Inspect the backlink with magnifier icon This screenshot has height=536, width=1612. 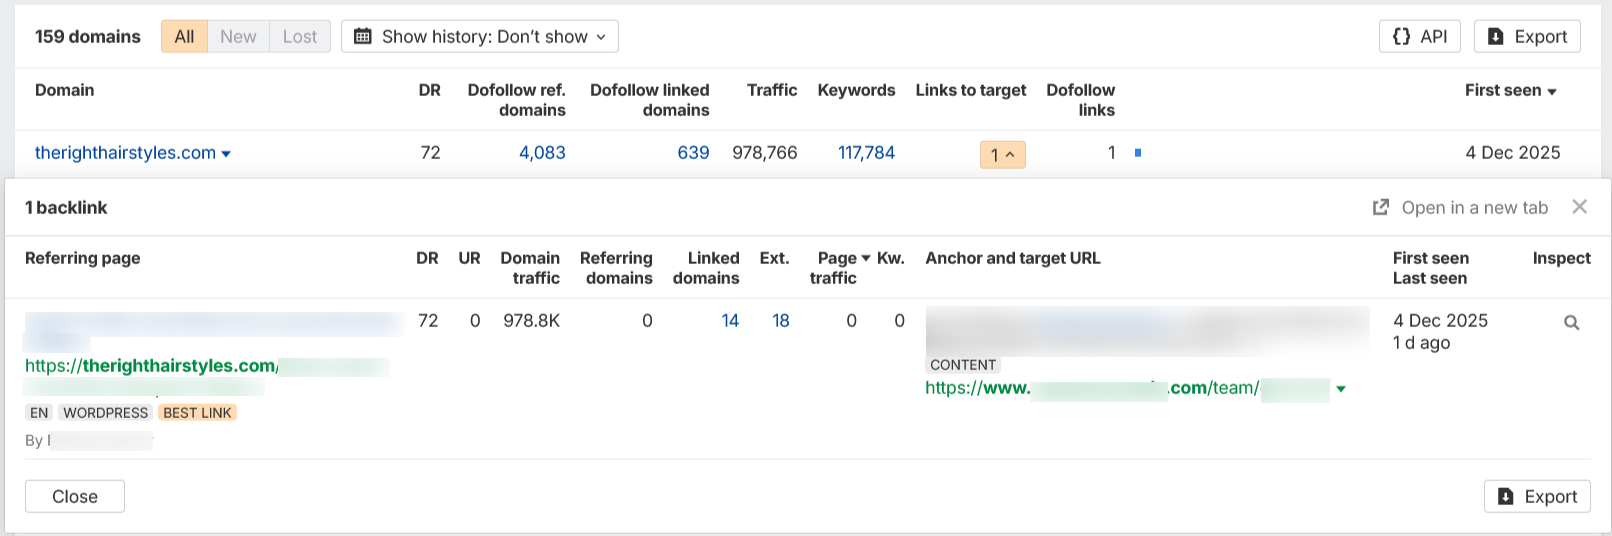click(x=1572, y=322)
